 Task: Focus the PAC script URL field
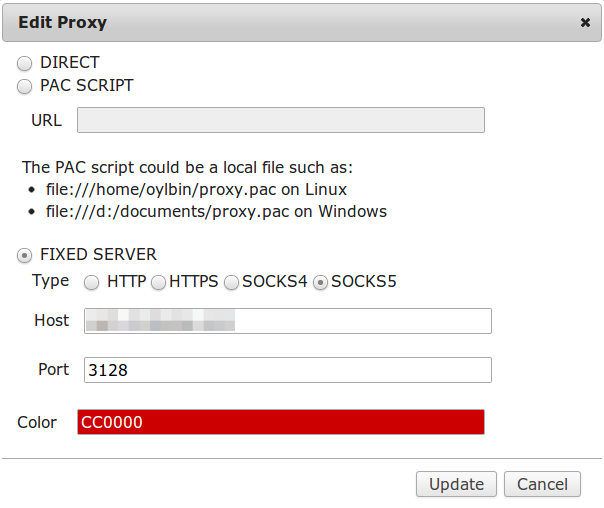coord(281,120)
